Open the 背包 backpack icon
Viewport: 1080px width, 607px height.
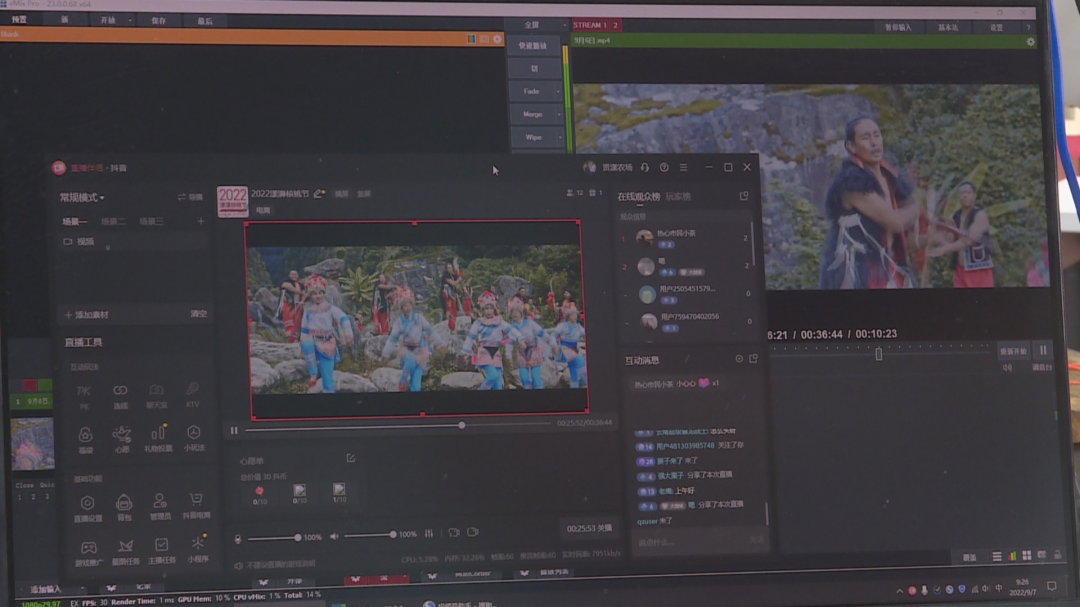click(124, 506)
